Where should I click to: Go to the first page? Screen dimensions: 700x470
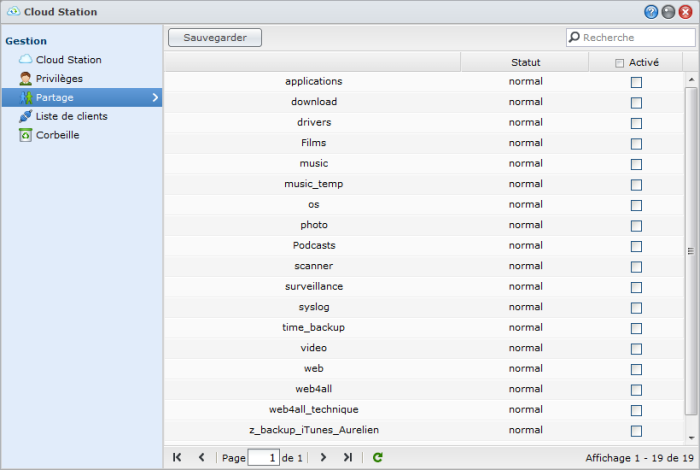pos(177,457)
